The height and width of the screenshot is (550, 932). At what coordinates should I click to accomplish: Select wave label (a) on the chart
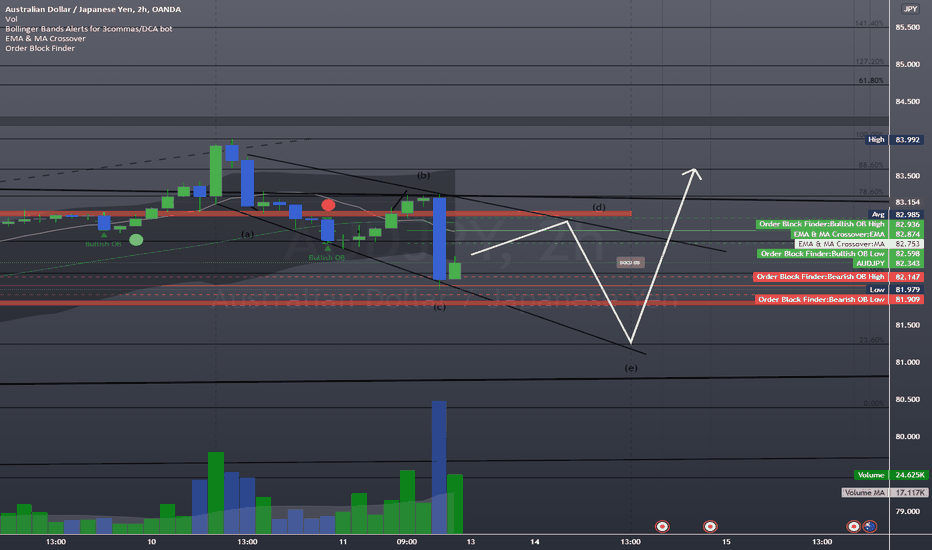click(248, 234)
